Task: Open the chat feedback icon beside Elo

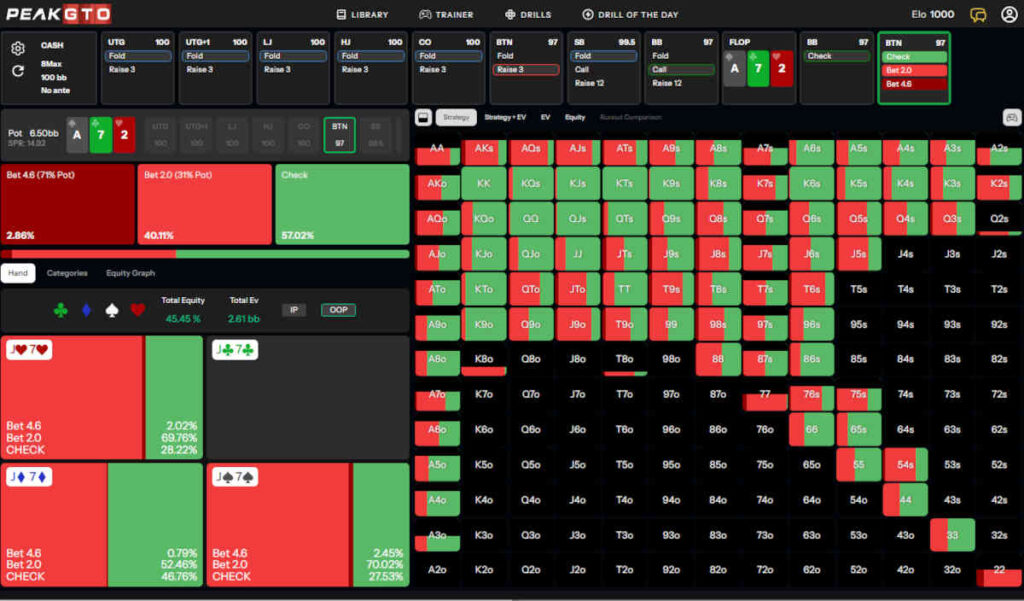Action: pyautogui.click(x=978, y=15)
